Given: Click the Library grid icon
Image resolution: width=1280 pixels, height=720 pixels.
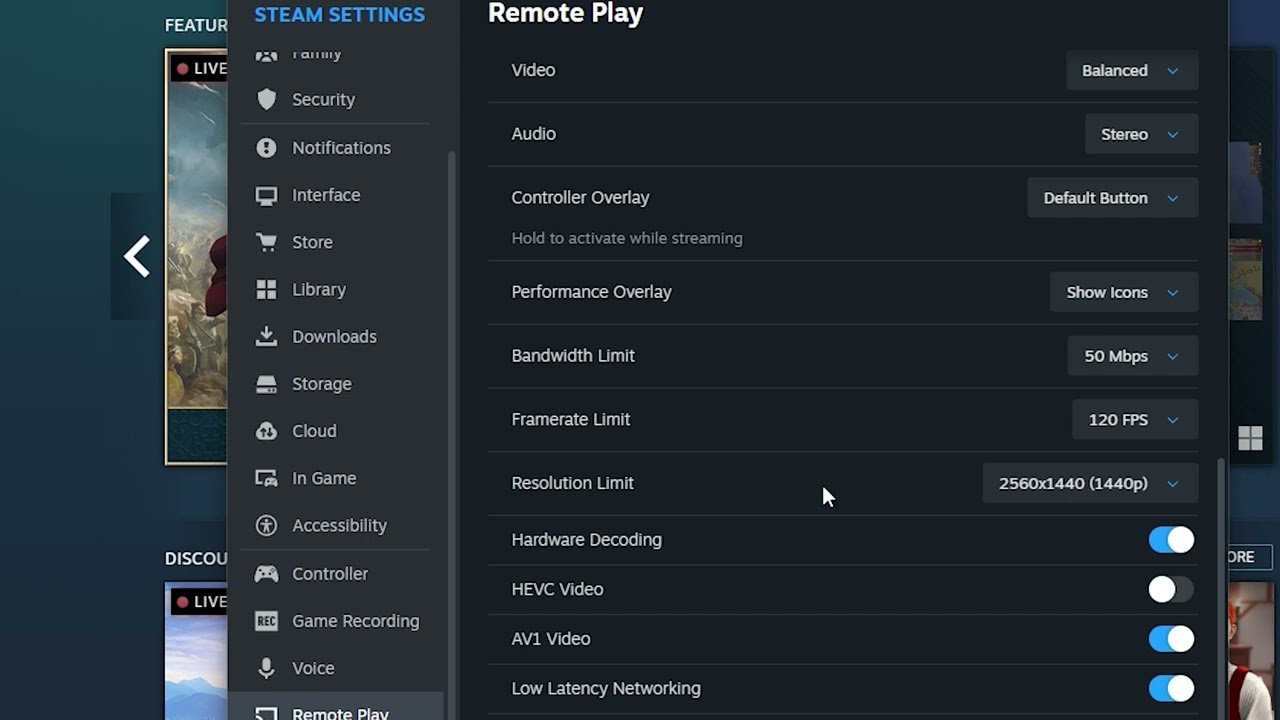Looking at the screenshot, I should pyautogui.click(x=266, y=289).
